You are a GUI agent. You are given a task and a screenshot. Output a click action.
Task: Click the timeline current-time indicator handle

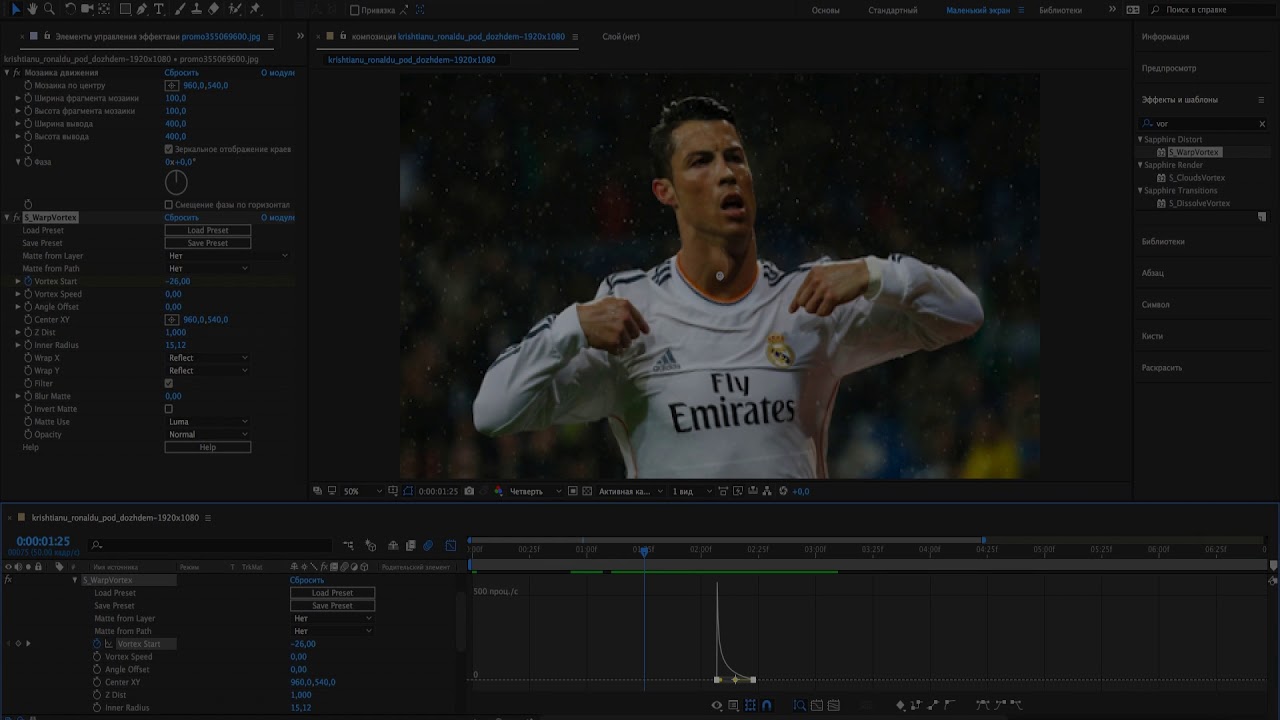644,550
